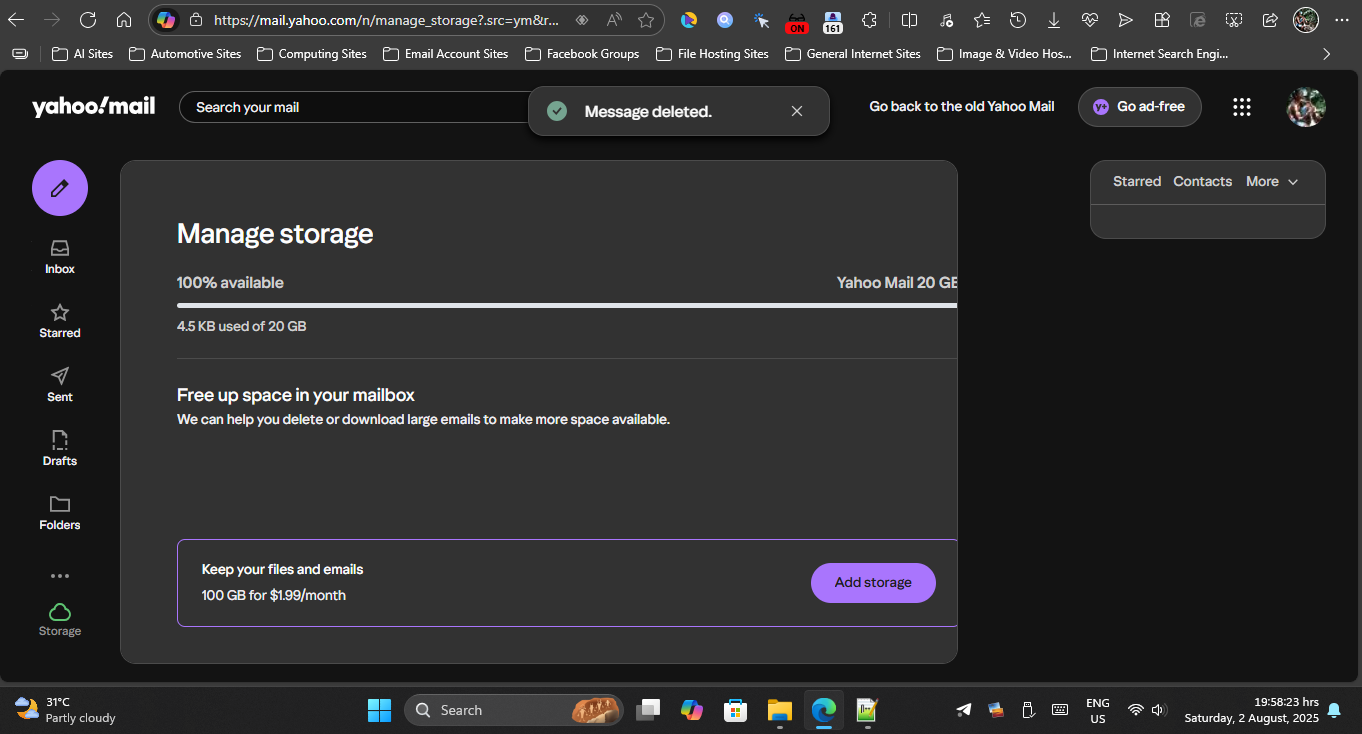Image resolution: width=1362 pixels, height=734 pixels.
Task: Select the Storage cloud icon
Action: click(x=60, y=619)
